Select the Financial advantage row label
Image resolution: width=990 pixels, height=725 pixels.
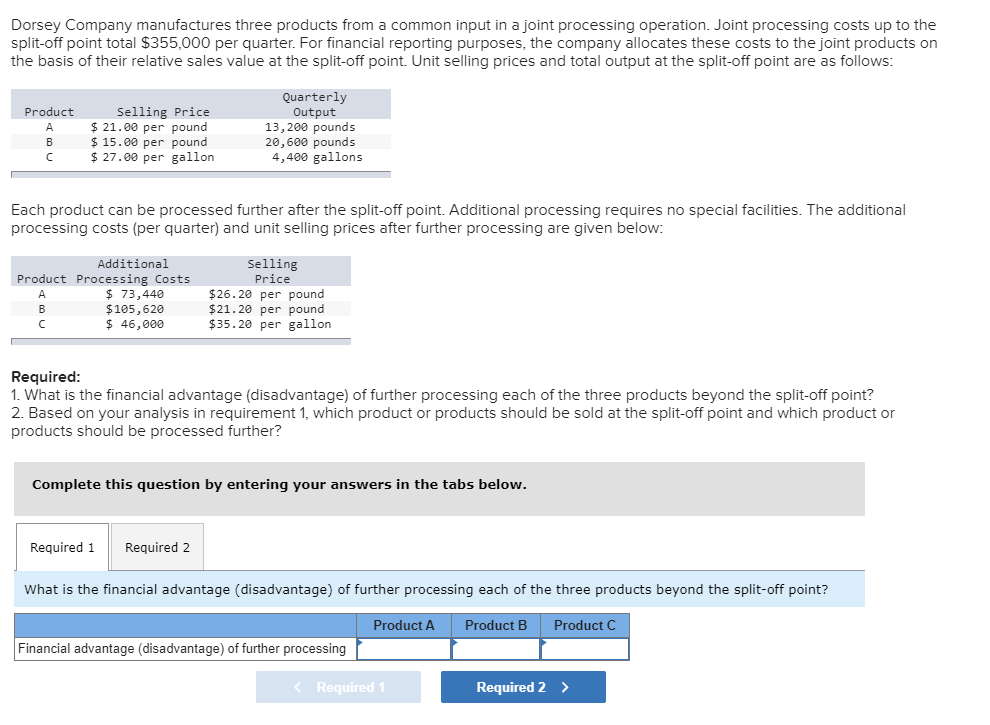tap(185, 649)
